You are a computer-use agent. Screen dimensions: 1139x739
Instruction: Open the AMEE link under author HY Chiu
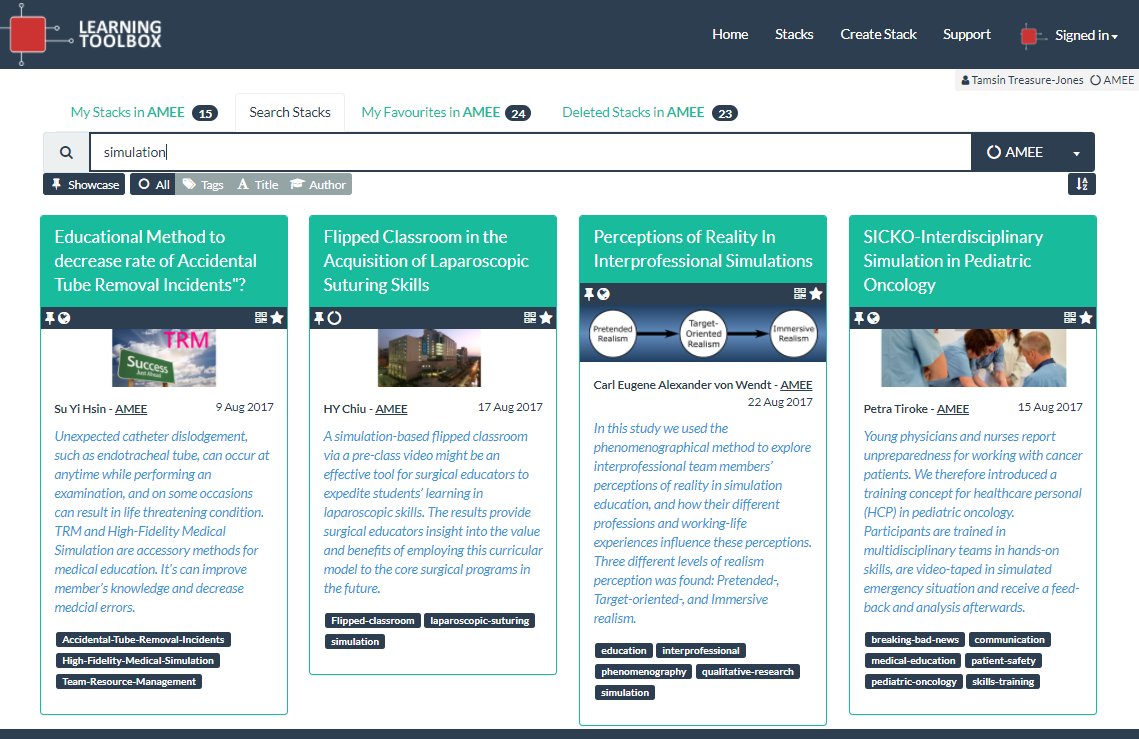[391, 408]
